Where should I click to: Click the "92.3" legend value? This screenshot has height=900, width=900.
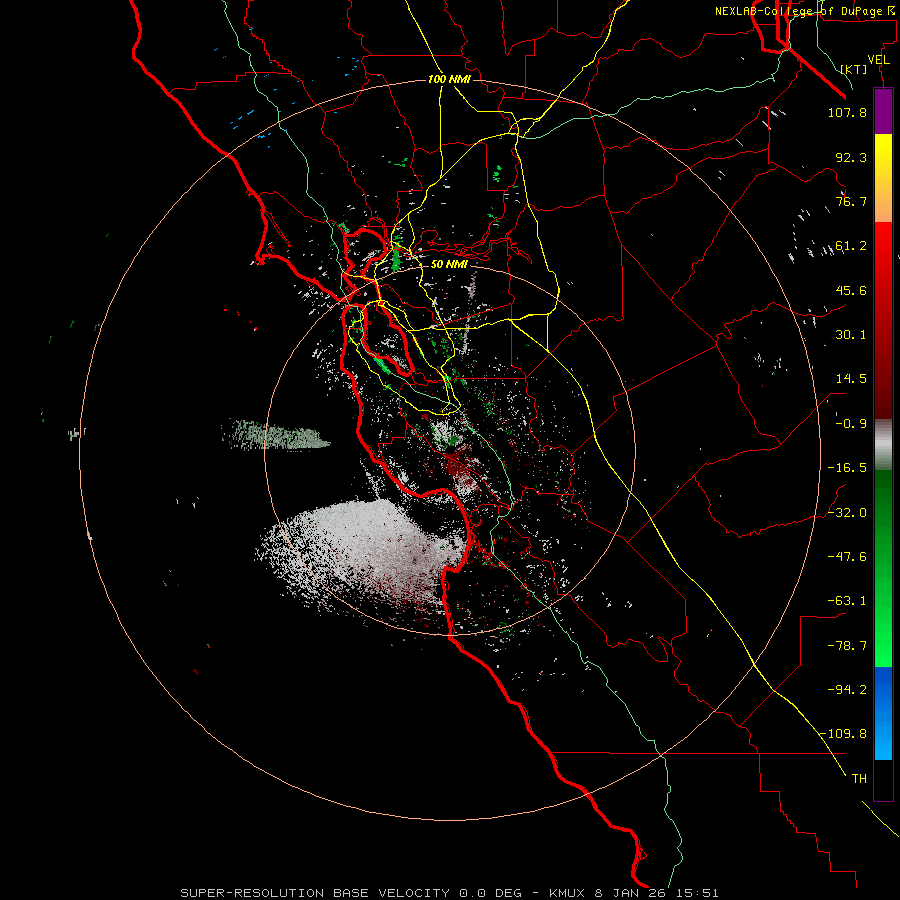point(851,157)
